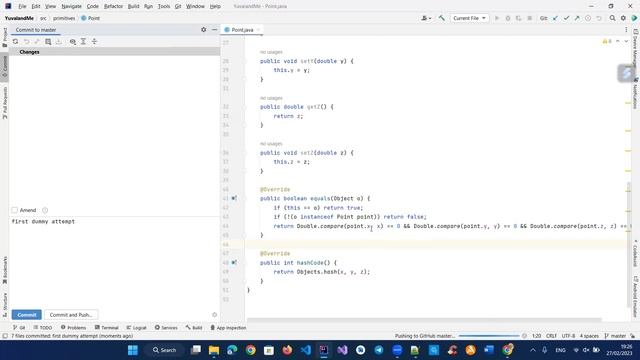Click the hashCode override gutter icon
Viewport: 640px width, 360px height.
coord(234,262)
